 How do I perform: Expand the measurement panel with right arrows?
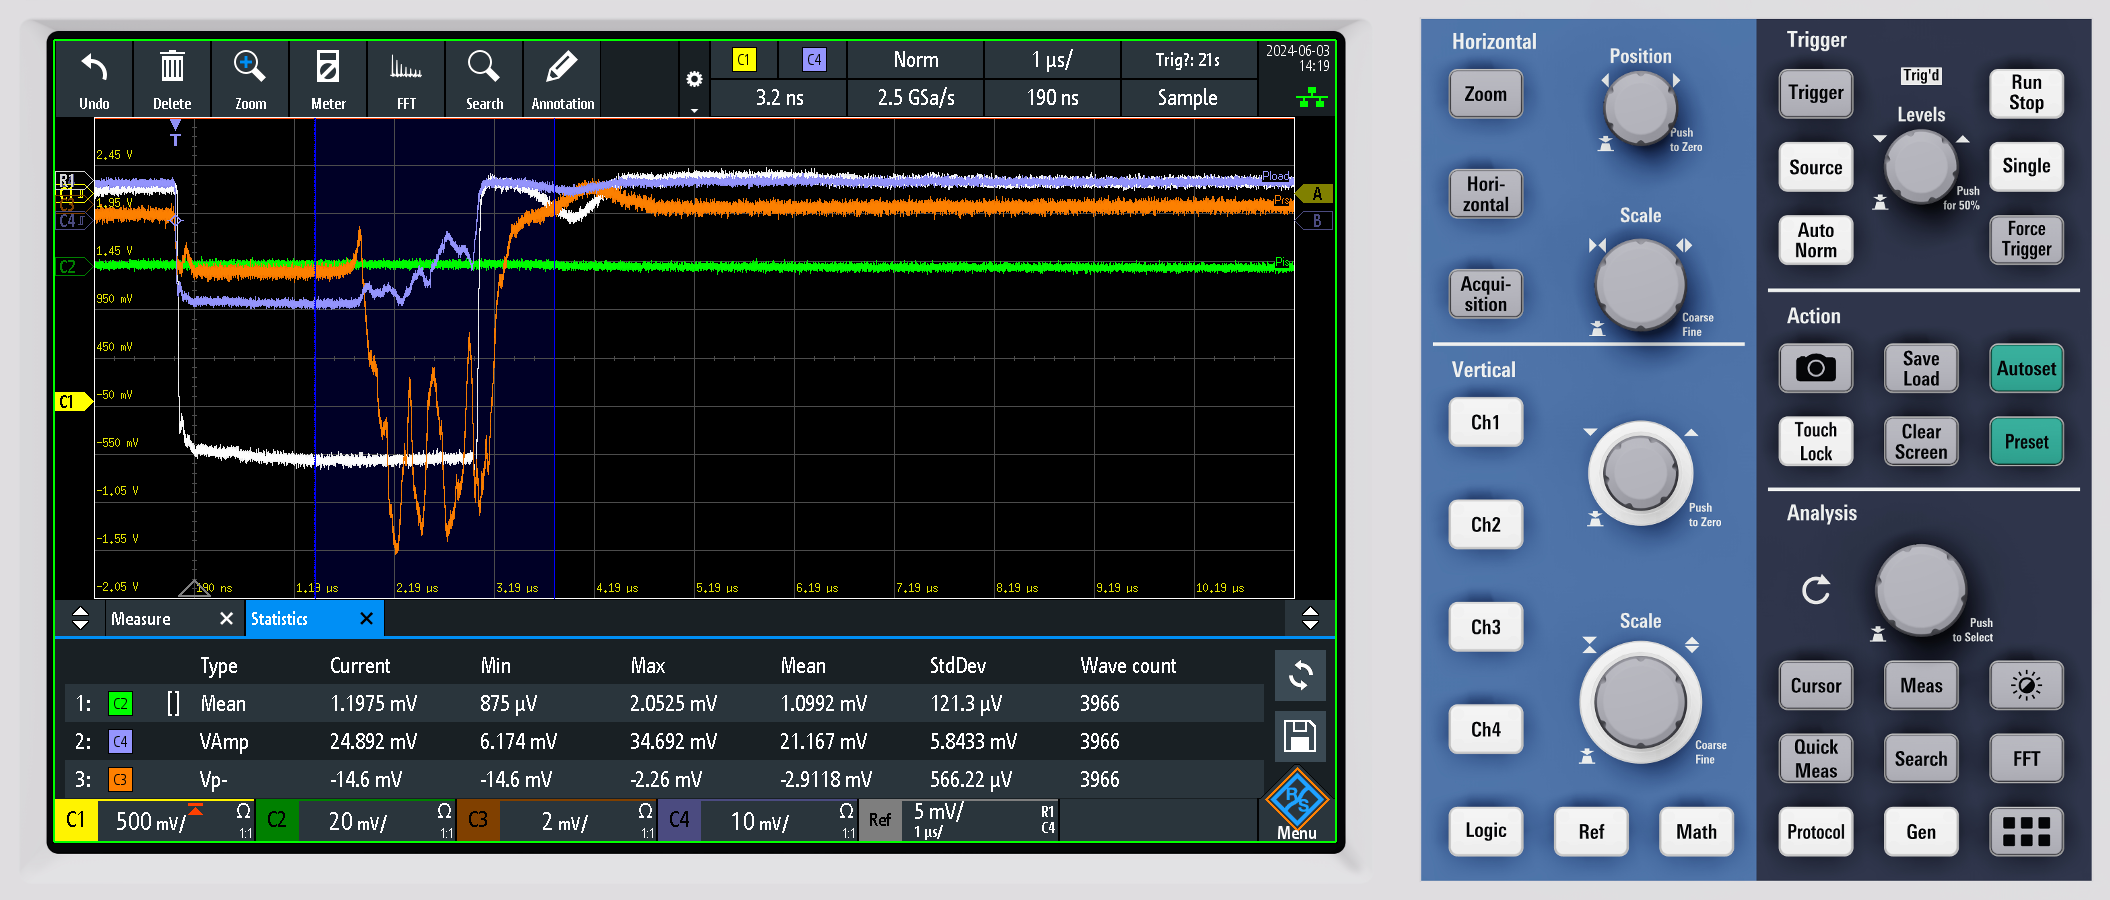pyautogui.click(x=1310, y=619)
